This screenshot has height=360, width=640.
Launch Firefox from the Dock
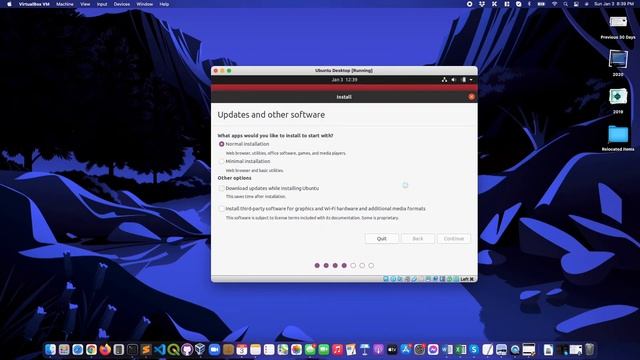[105, 349]
